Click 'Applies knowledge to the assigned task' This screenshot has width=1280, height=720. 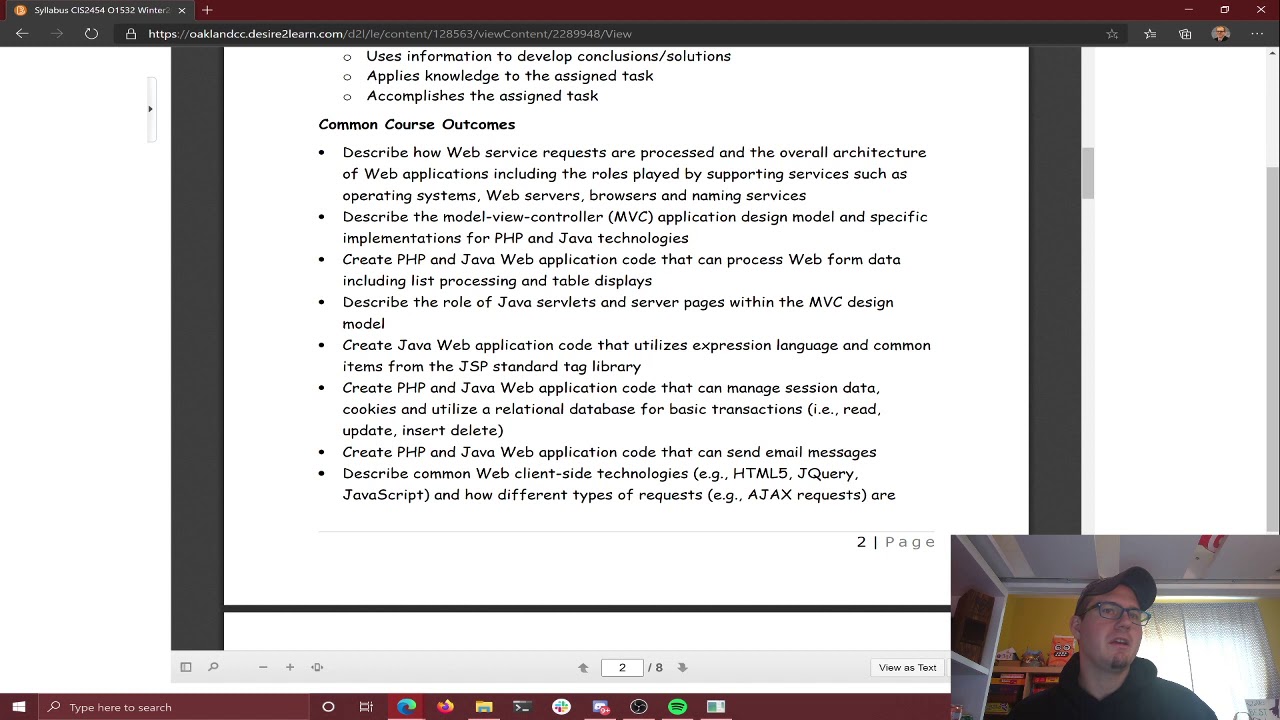pos(509,76)
